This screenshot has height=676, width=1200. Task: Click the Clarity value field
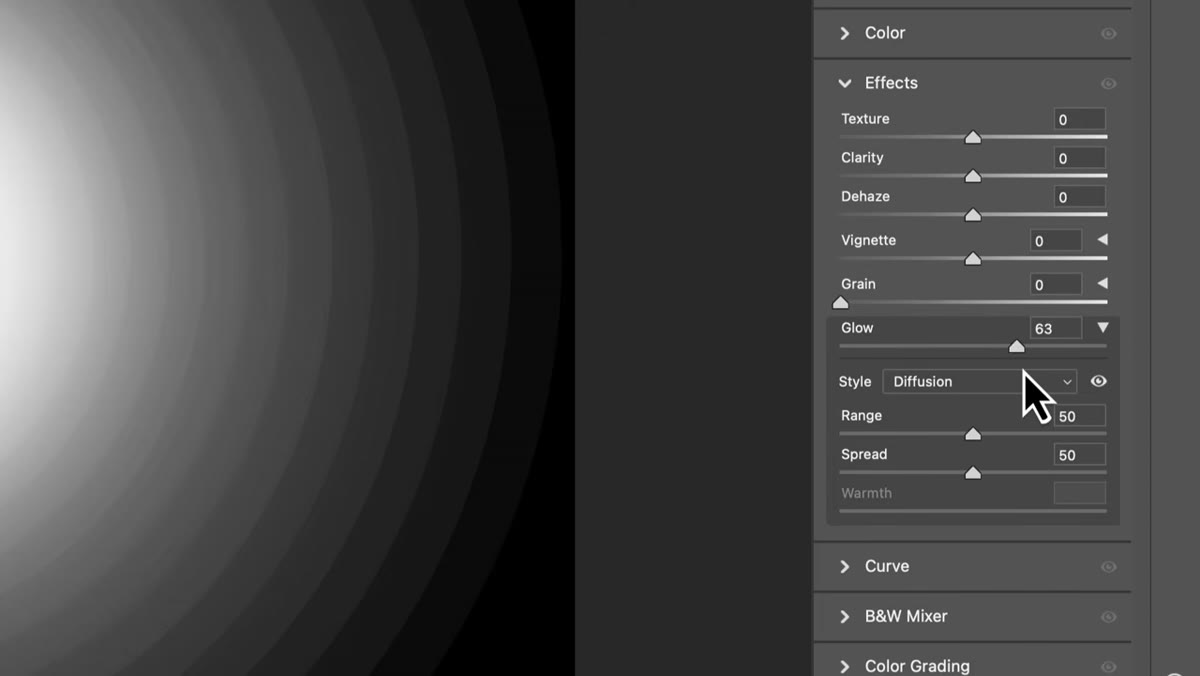(x=1080, y=158)
